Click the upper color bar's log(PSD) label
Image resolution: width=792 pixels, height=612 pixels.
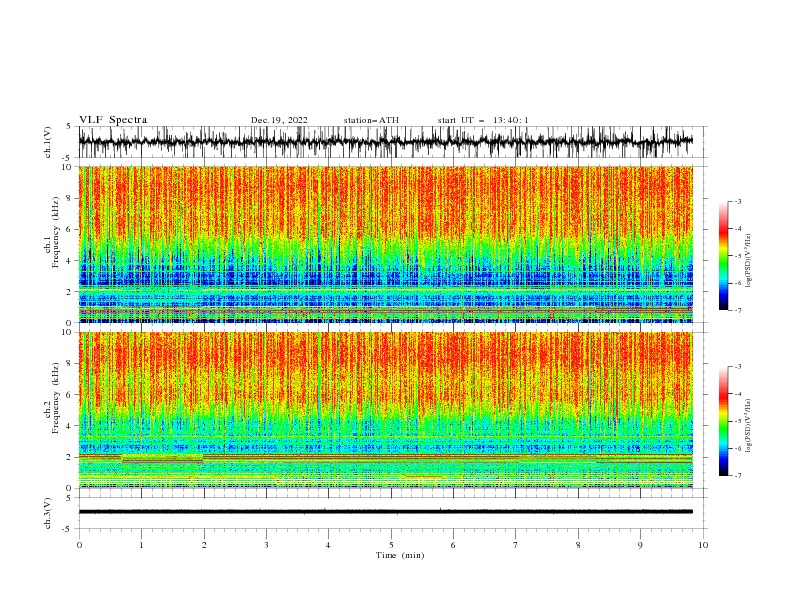click(749, 261)
